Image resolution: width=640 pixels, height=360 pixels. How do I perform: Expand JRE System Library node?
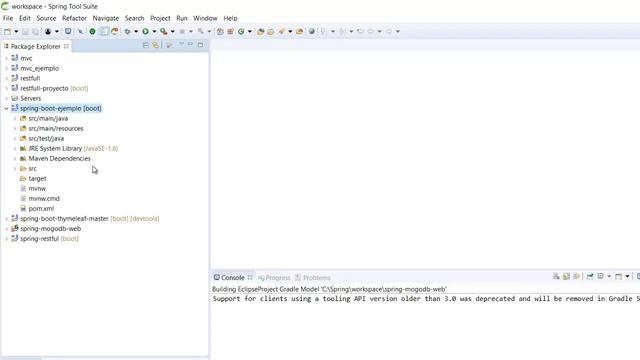coord(15,149)
